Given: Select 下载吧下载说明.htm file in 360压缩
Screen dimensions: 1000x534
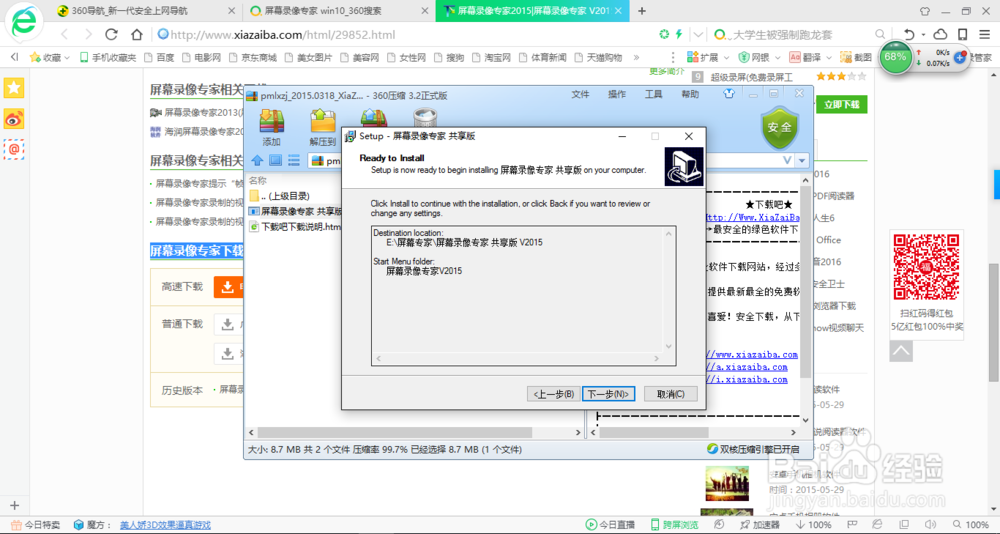Looking at the screenshot, I should 294,226.
